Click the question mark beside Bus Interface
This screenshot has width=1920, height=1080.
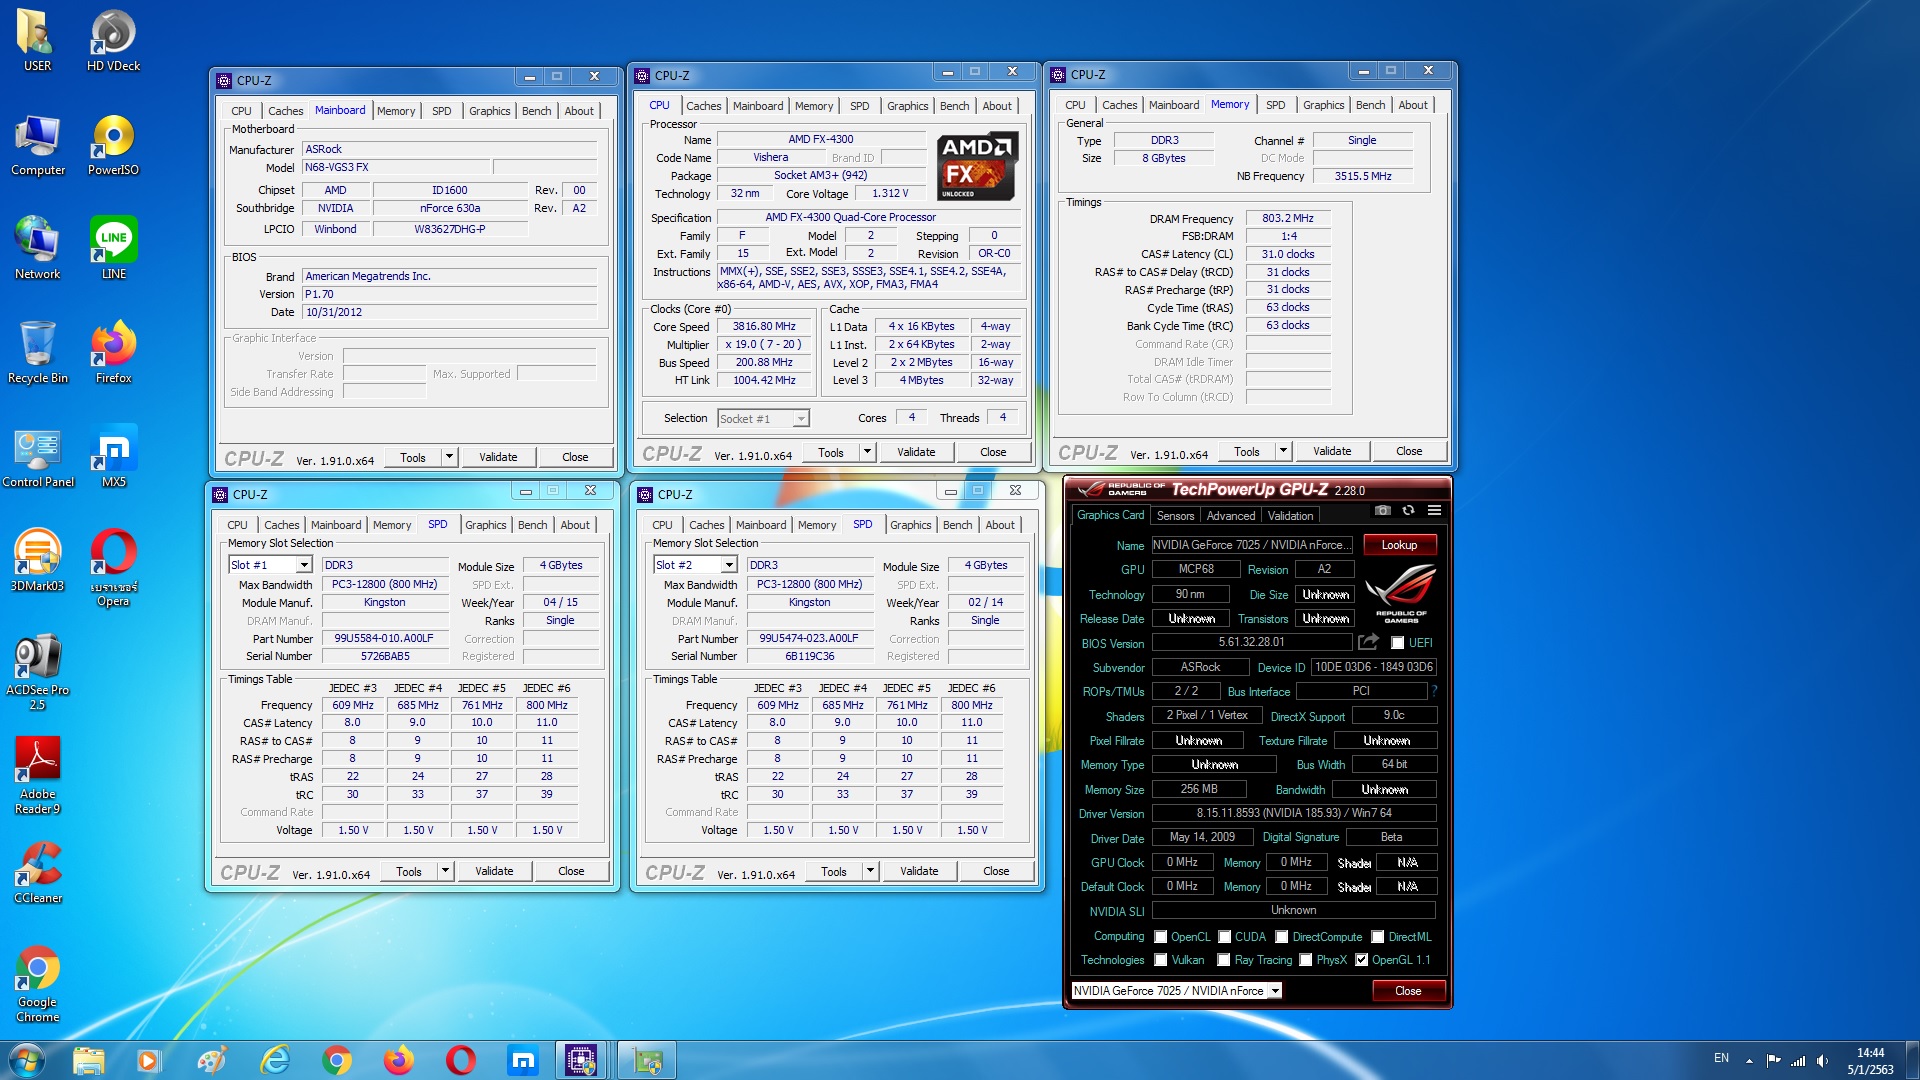1433,691
